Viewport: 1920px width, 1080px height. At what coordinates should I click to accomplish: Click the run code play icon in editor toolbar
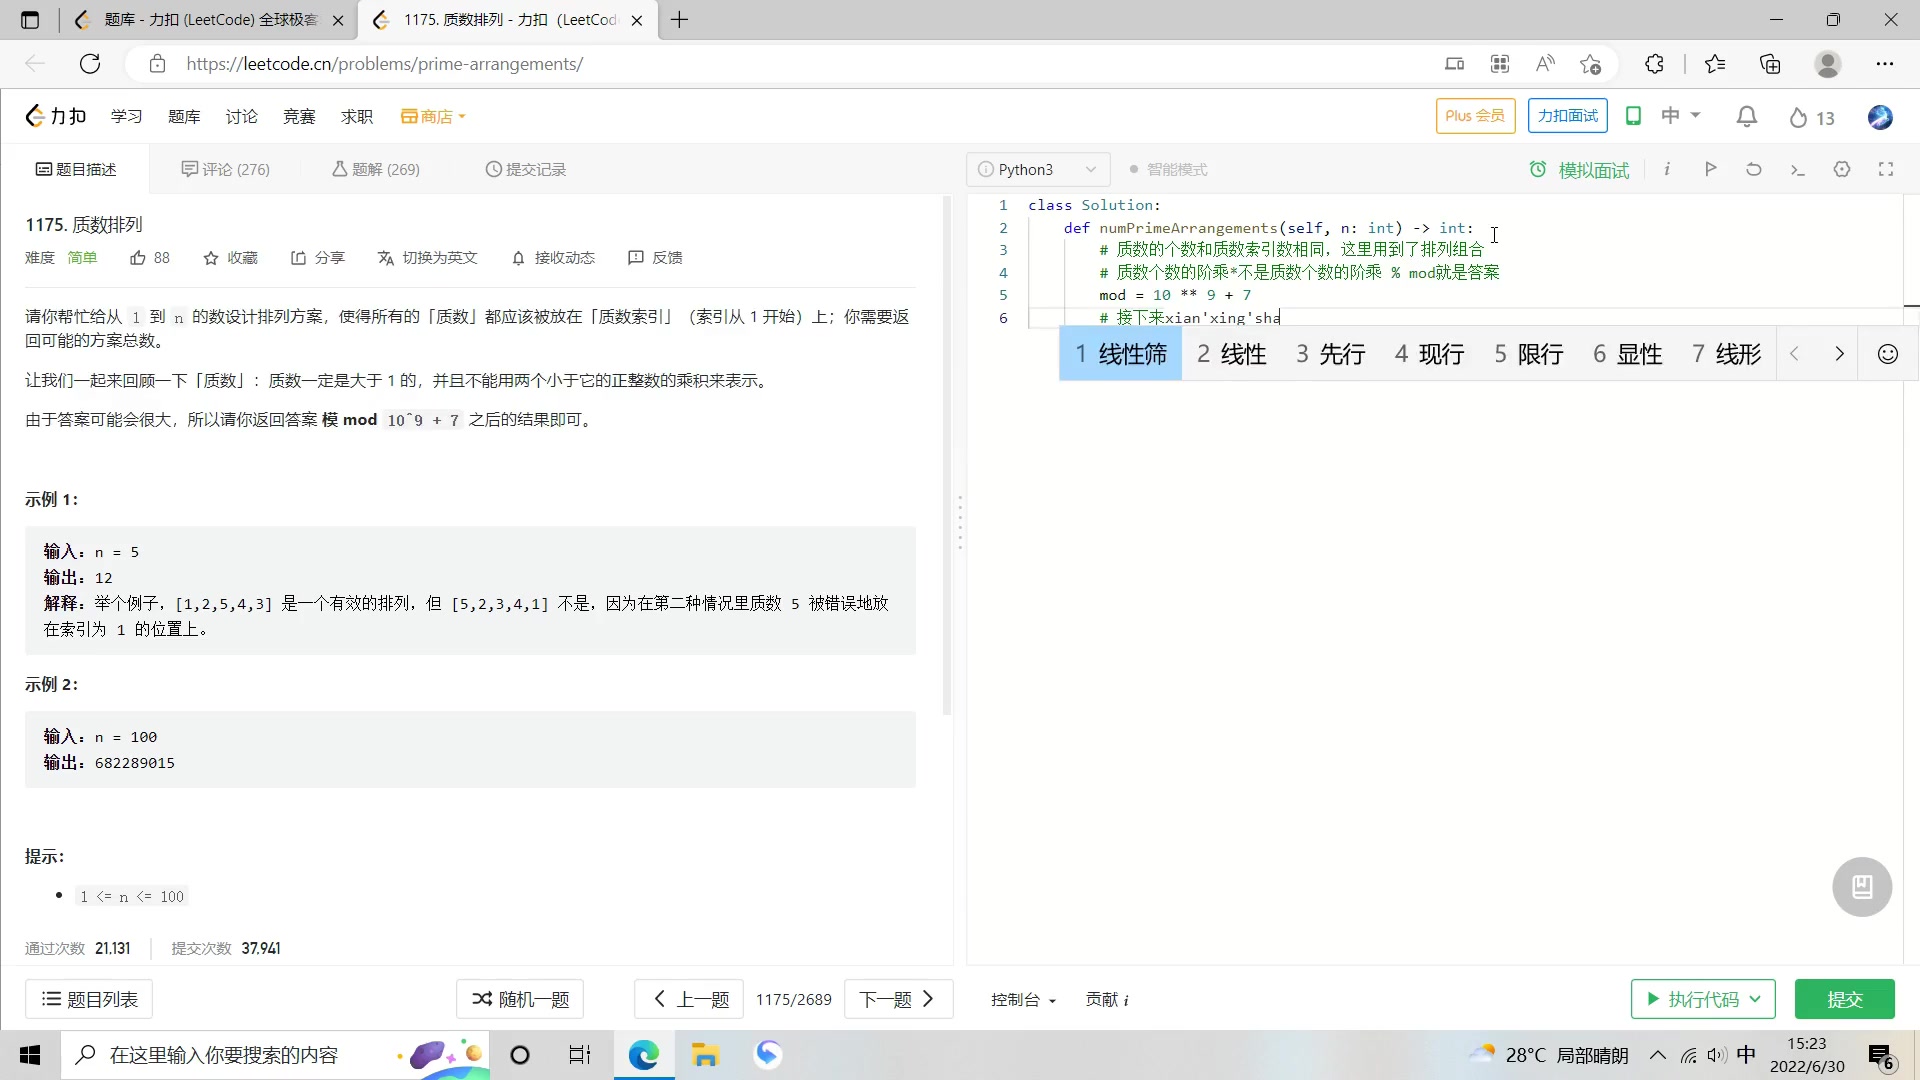[x=1710, y=169]
